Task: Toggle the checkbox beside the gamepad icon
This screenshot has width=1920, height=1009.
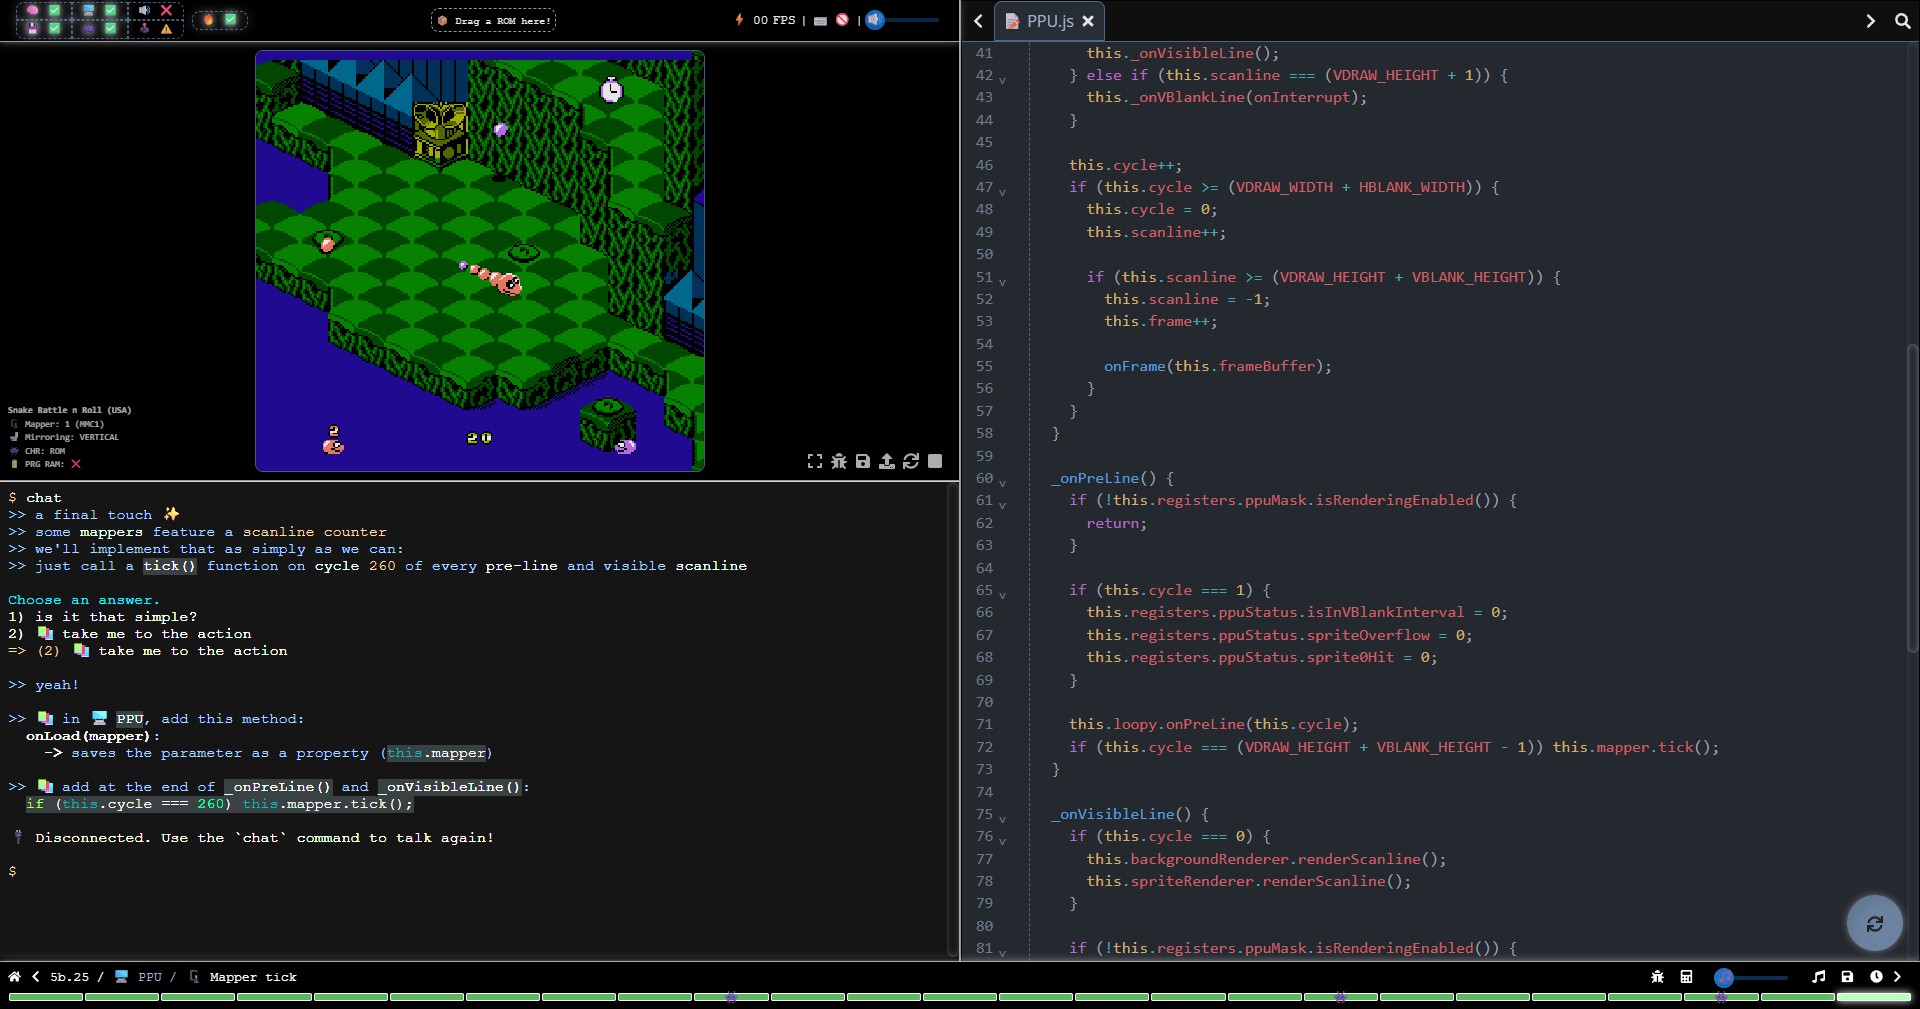Action: coord(111,28)
